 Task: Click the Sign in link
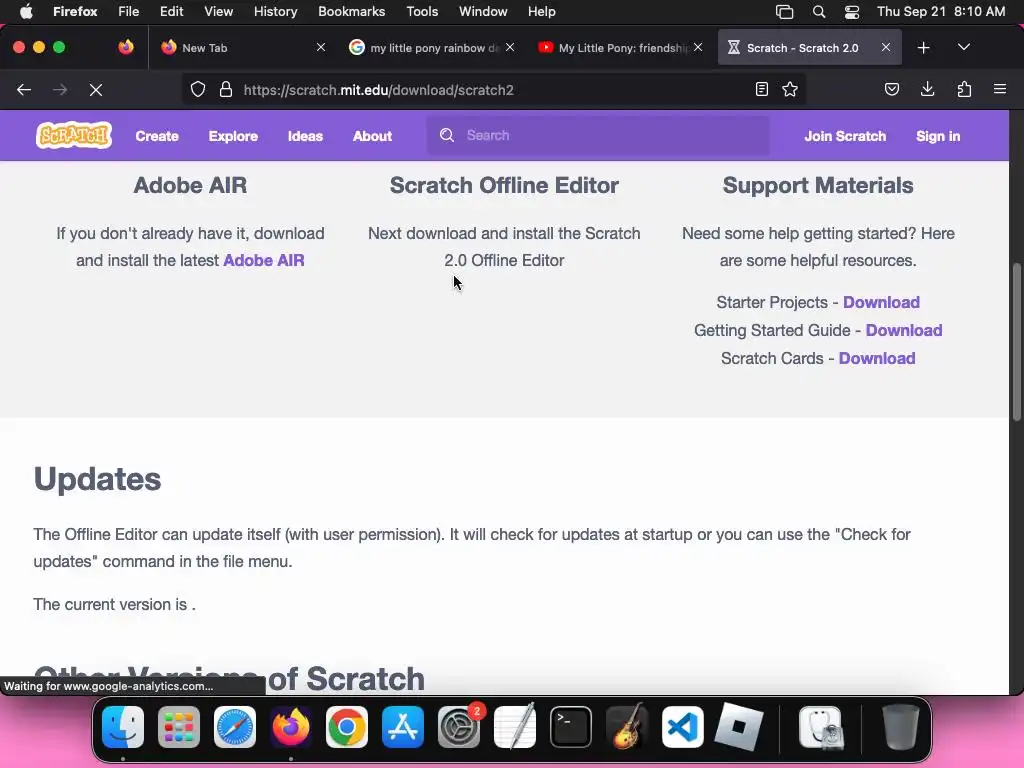(x=938, y=136)
